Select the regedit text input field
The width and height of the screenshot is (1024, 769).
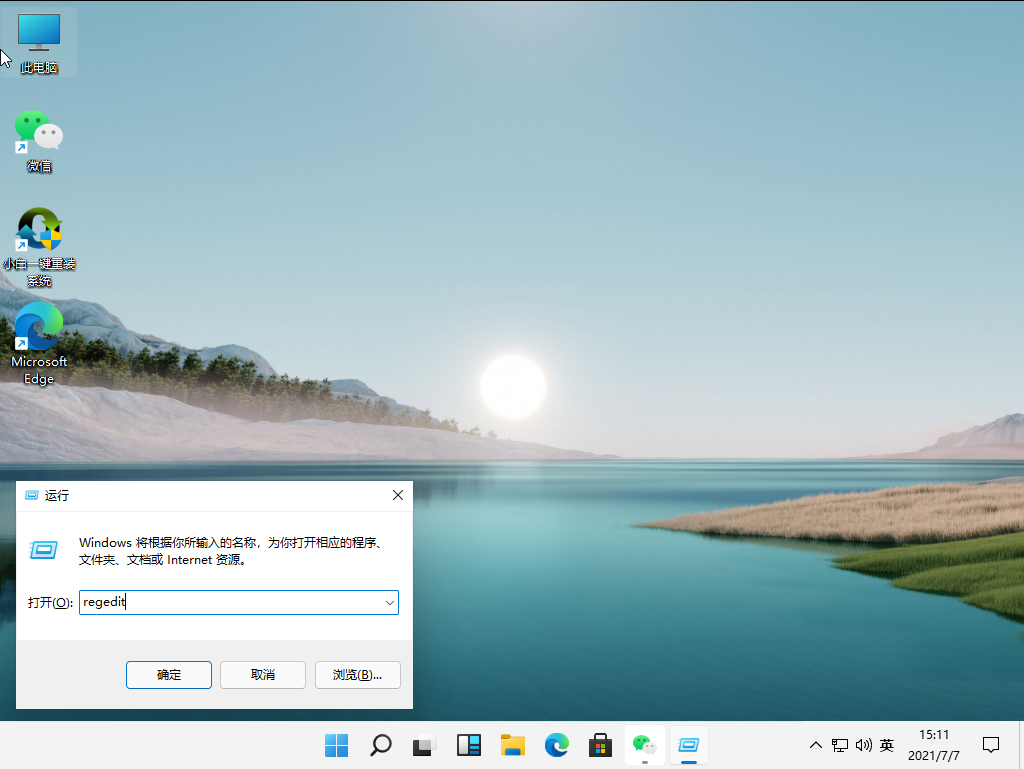(230, 602)
